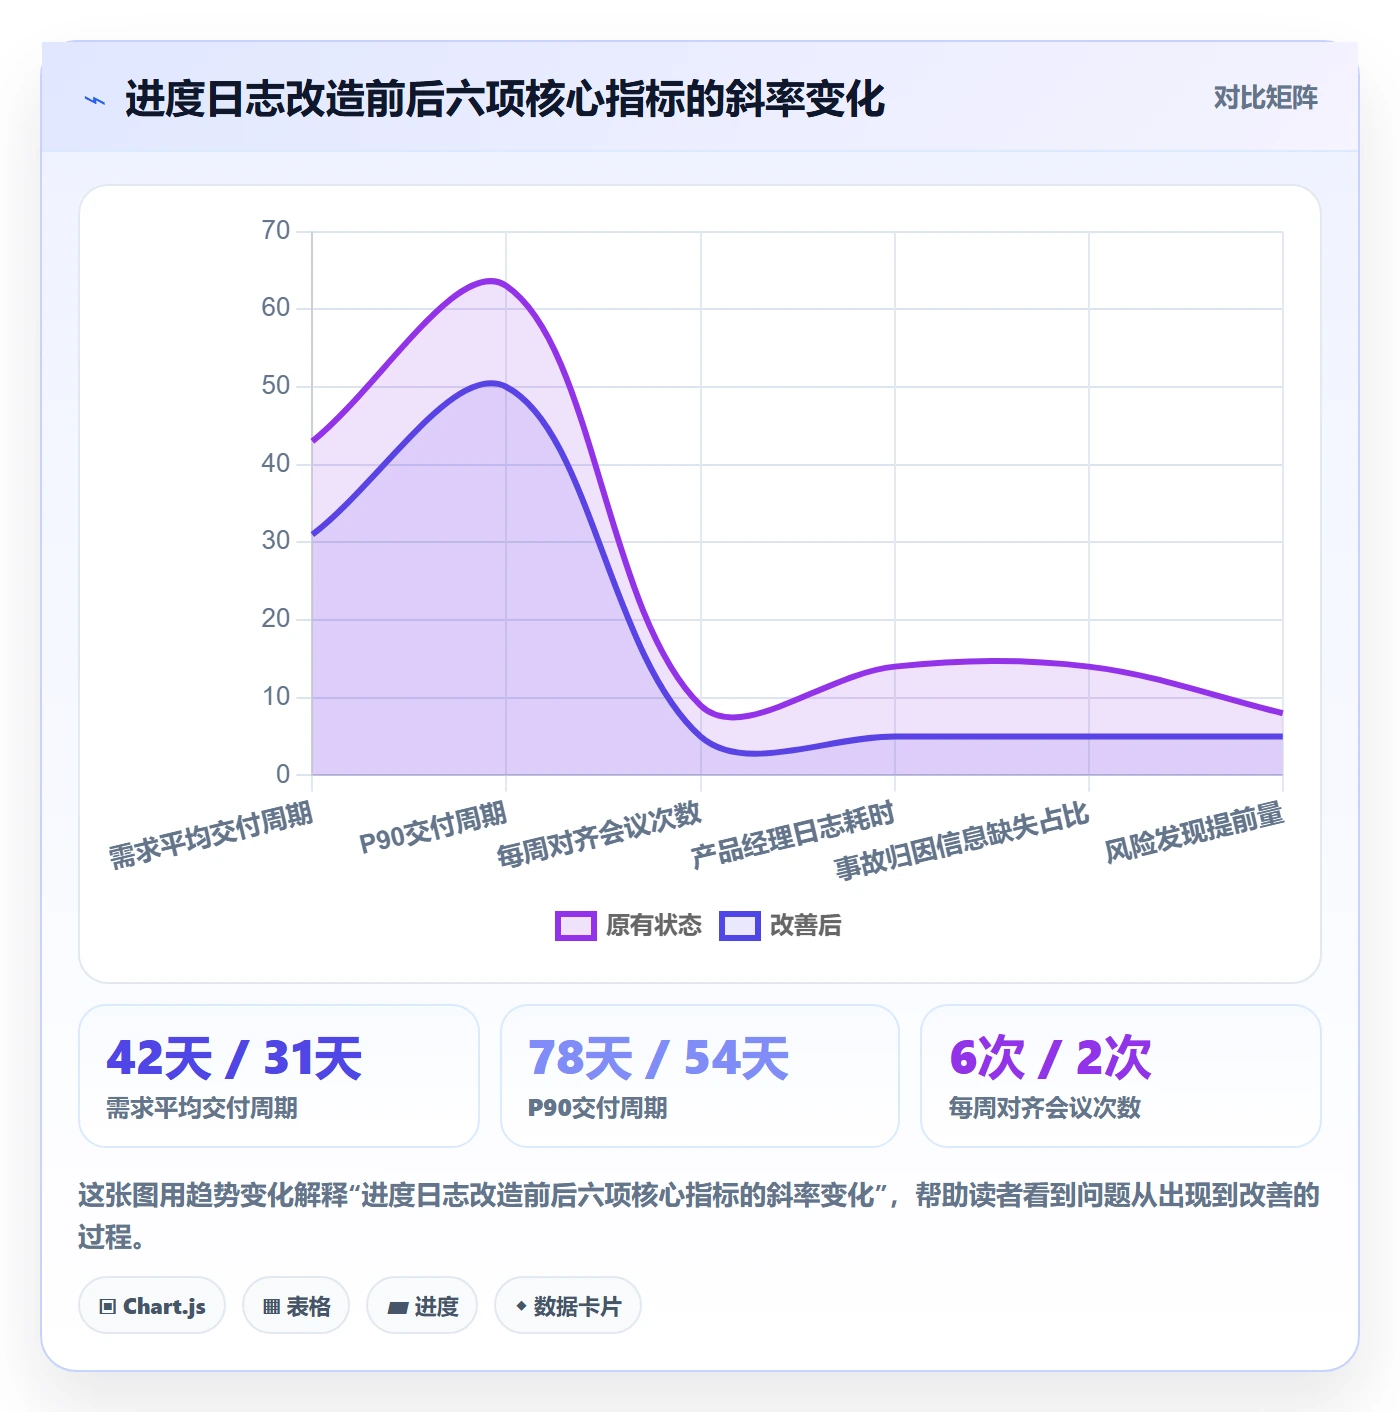Click the Chart.js chip square icon
This screenshot has height=1412, width=1400.
[108, 1307]
